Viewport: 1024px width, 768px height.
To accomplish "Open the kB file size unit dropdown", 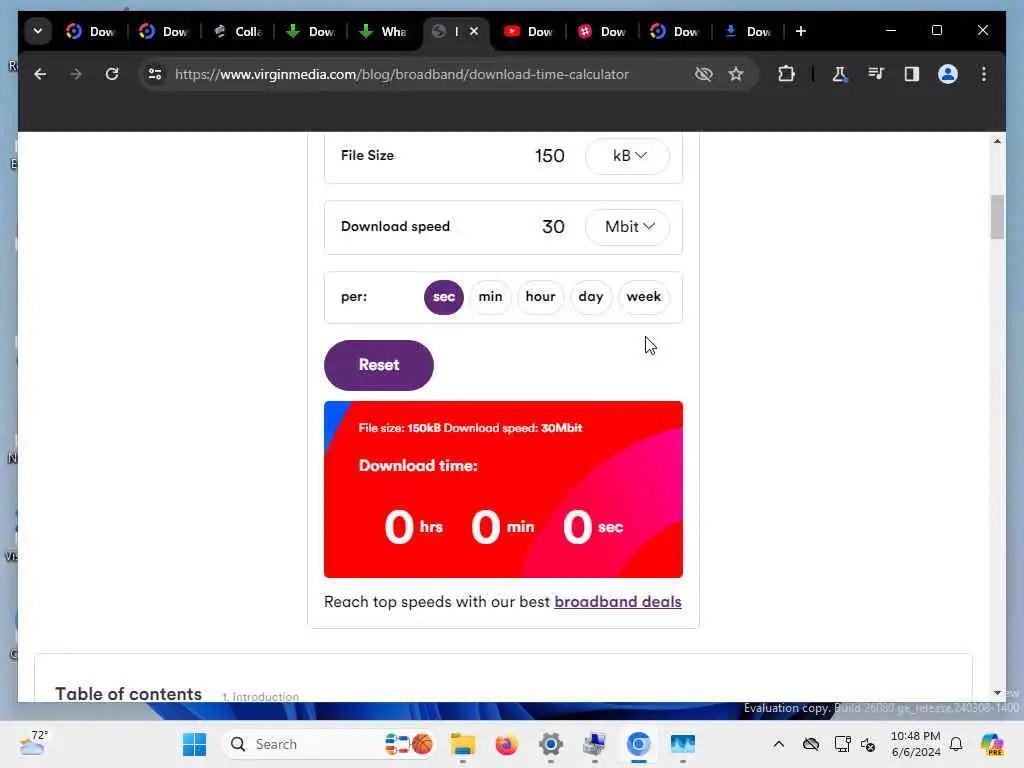I will click(627, 156).
